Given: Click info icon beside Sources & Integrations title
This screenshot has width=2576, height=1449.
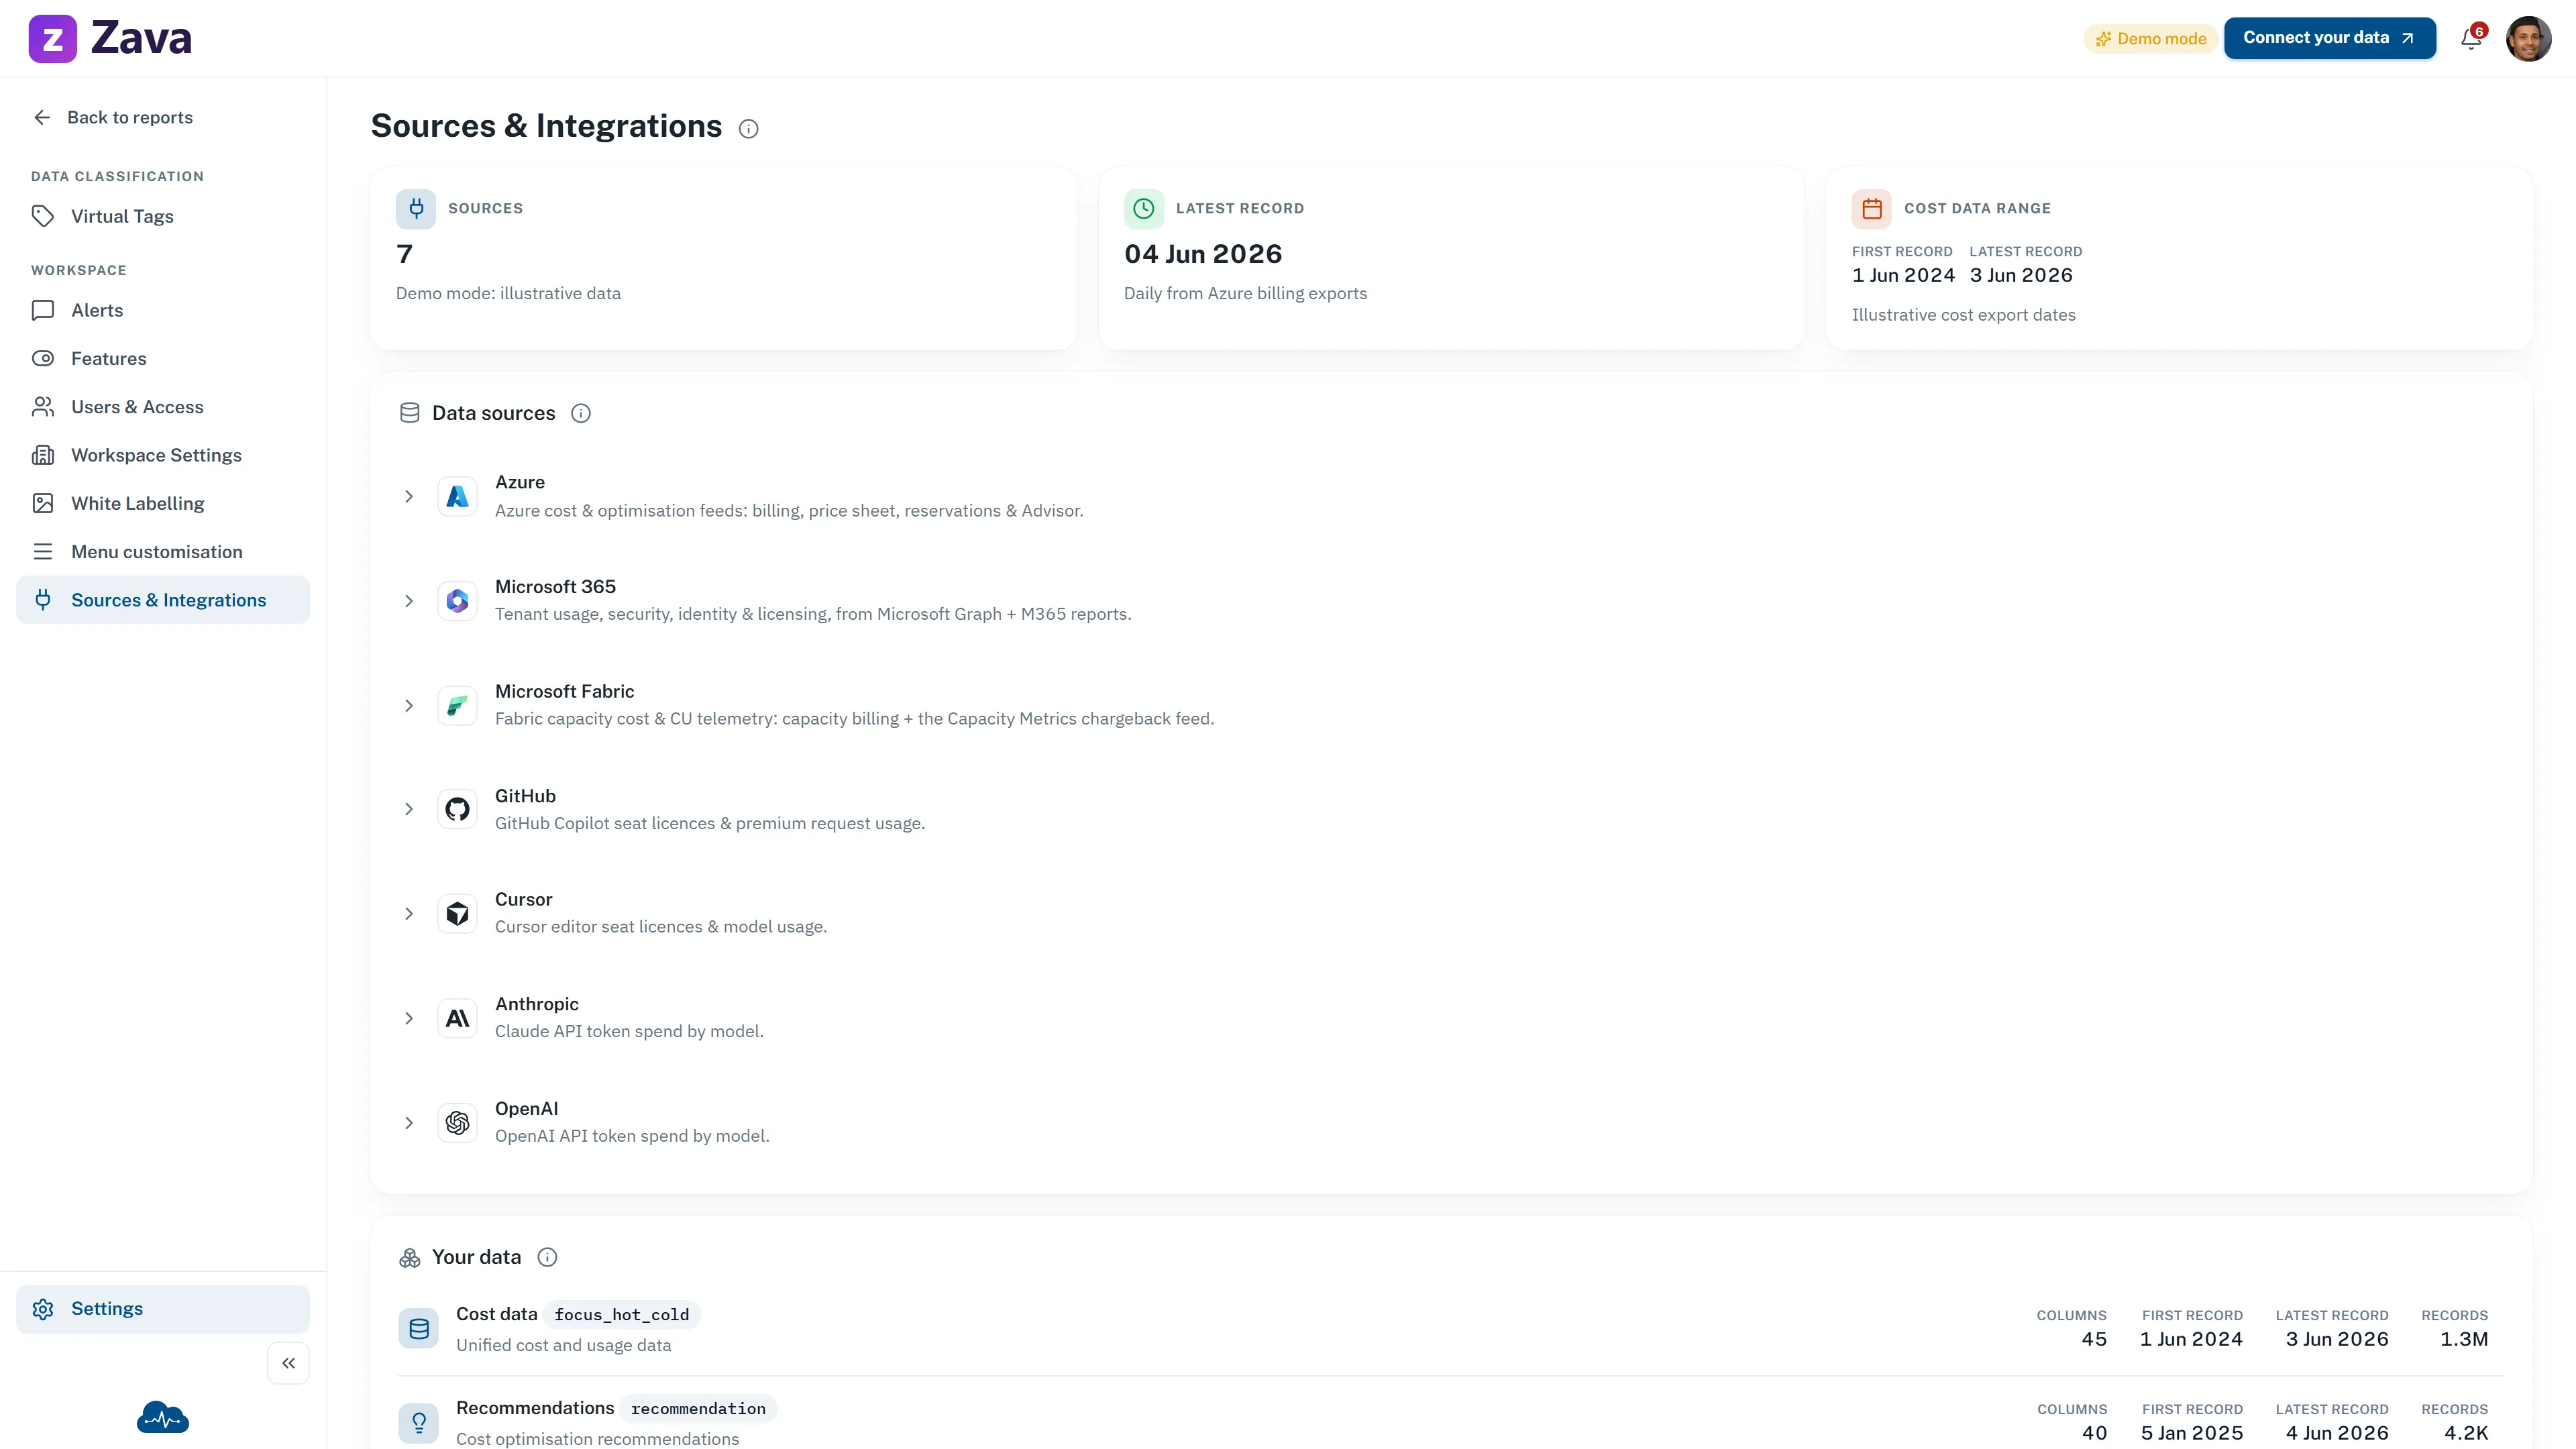Looking at the screenshot, I should pyautogui.click(x=748, y=128).
